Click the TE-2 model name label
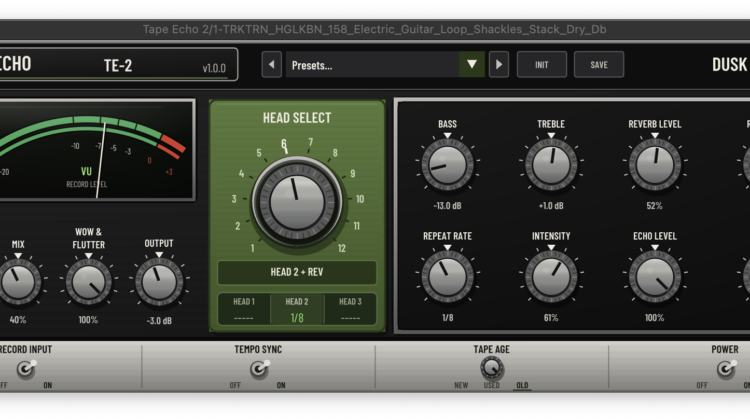Screen dimensions: 750x420 (118, 66)
